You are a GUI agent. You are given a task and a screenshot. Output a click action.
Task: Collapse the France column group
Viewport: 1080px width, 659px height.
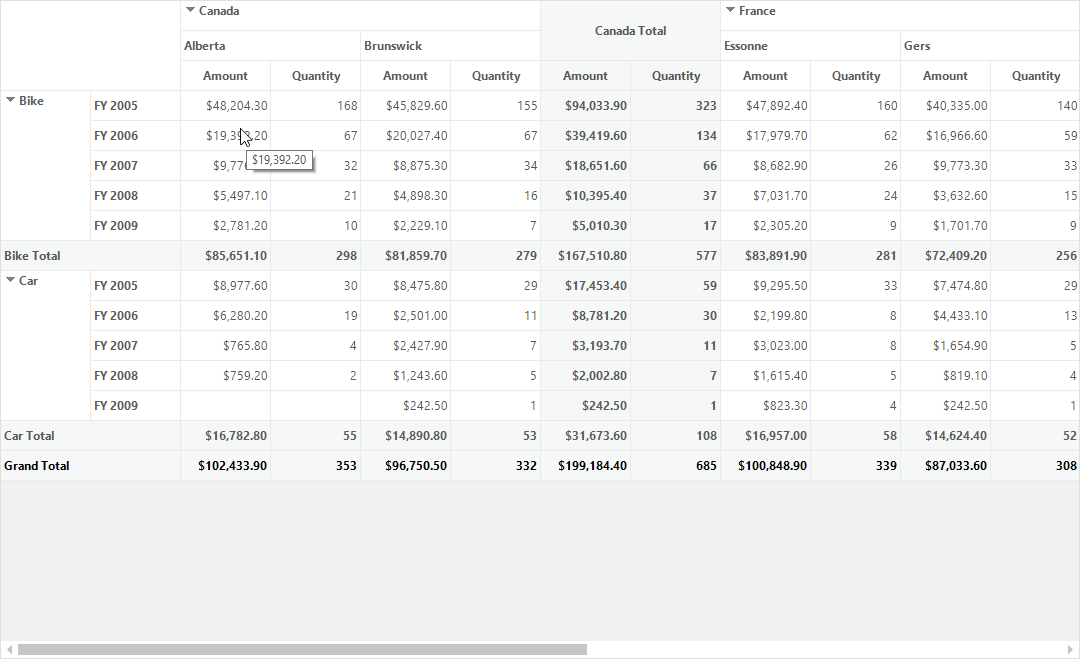[x=731, y=10]
